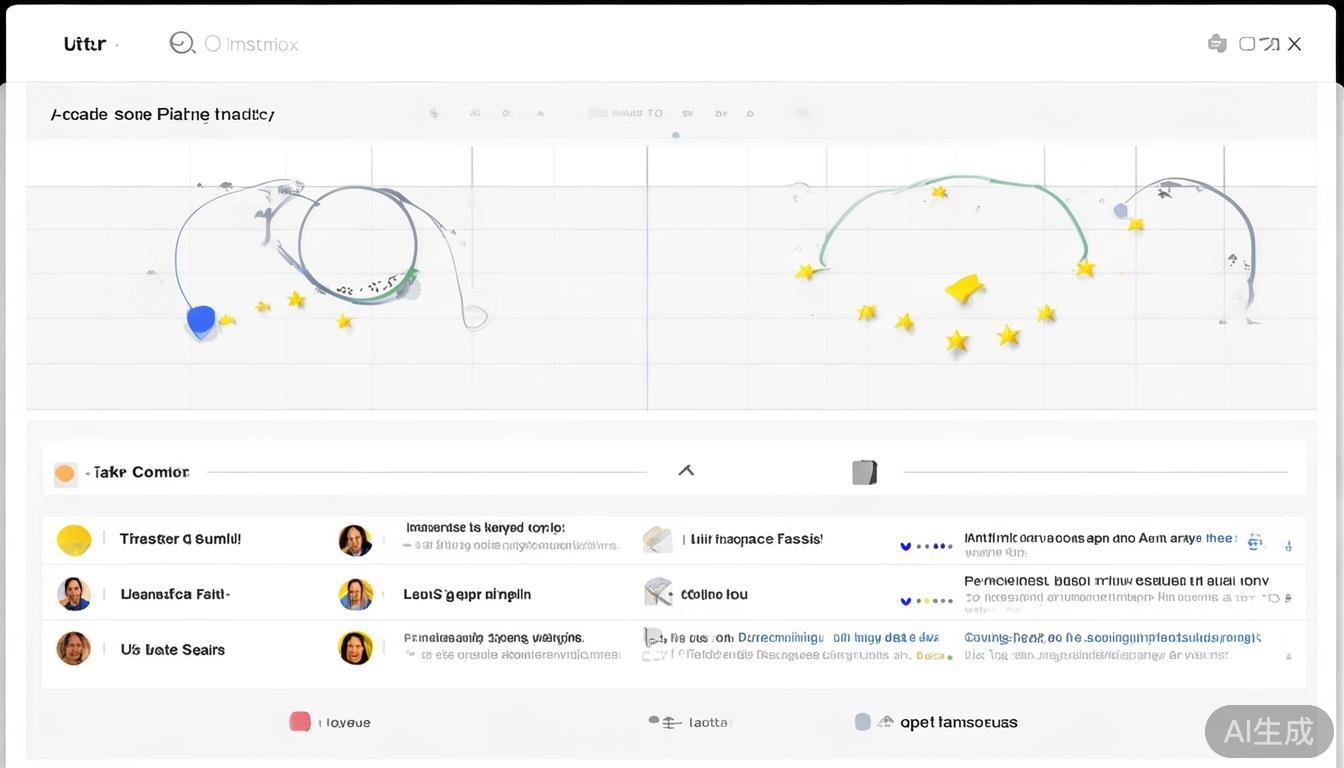The width and height of the screenshot is (1344, 768).
Task: Click the yellow circle avatar next to Tfrasster
Action: (x=74, y=540)
